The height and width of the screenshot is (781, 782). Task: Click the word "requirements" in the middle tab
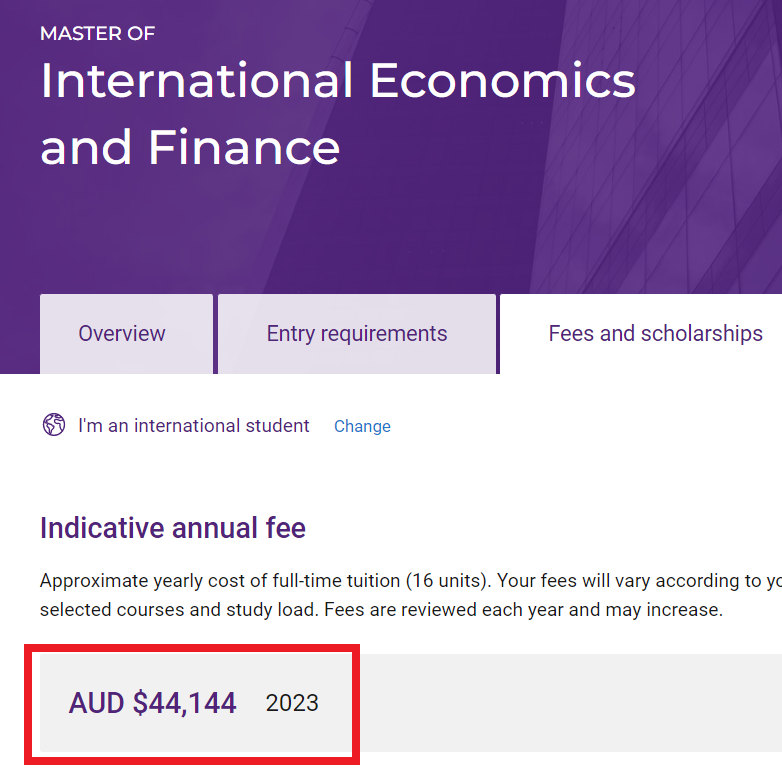385,334
